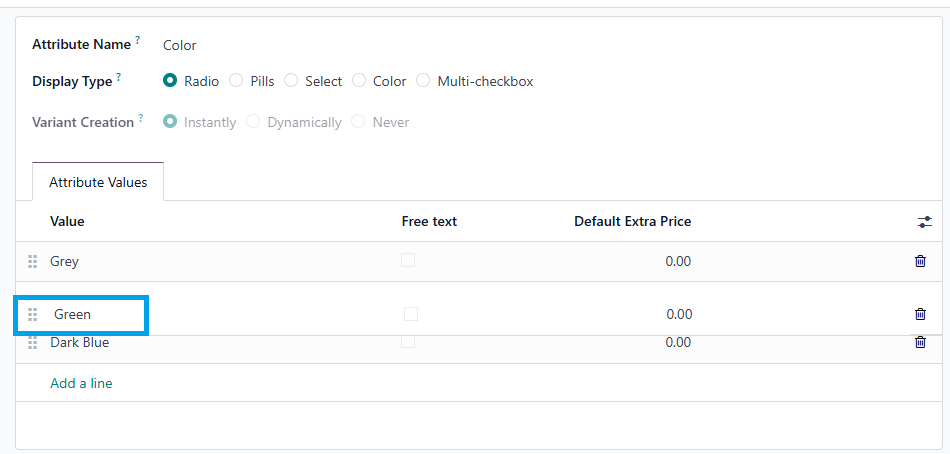Sort by the Value column header

coord(67,221)
